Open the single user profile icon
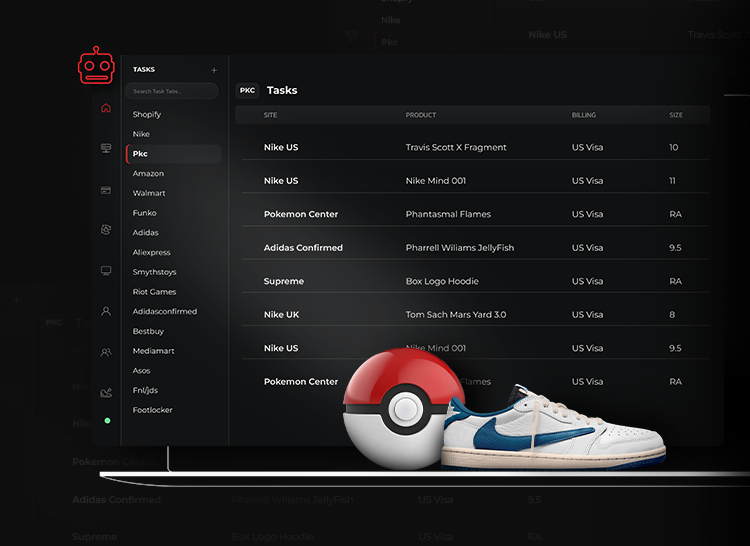The image size is (750, 546). point(106,312)
